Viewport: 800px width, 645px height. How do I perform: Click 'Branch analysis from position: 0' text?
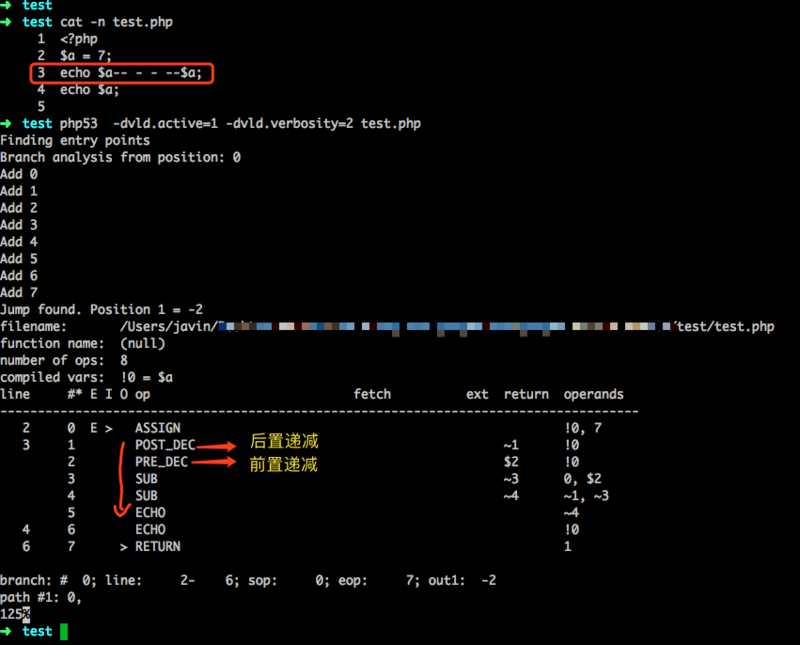pyautogui.click(x=120, y=157)
